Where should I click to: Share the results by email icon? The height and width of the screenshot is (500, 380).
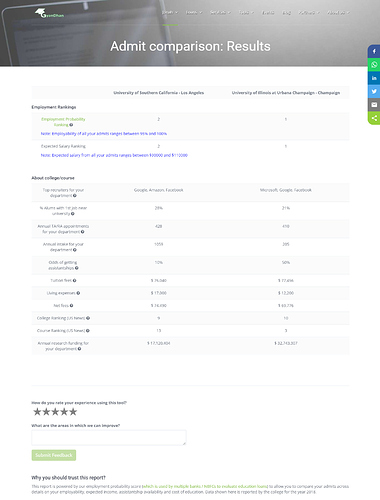coord(374,105)
